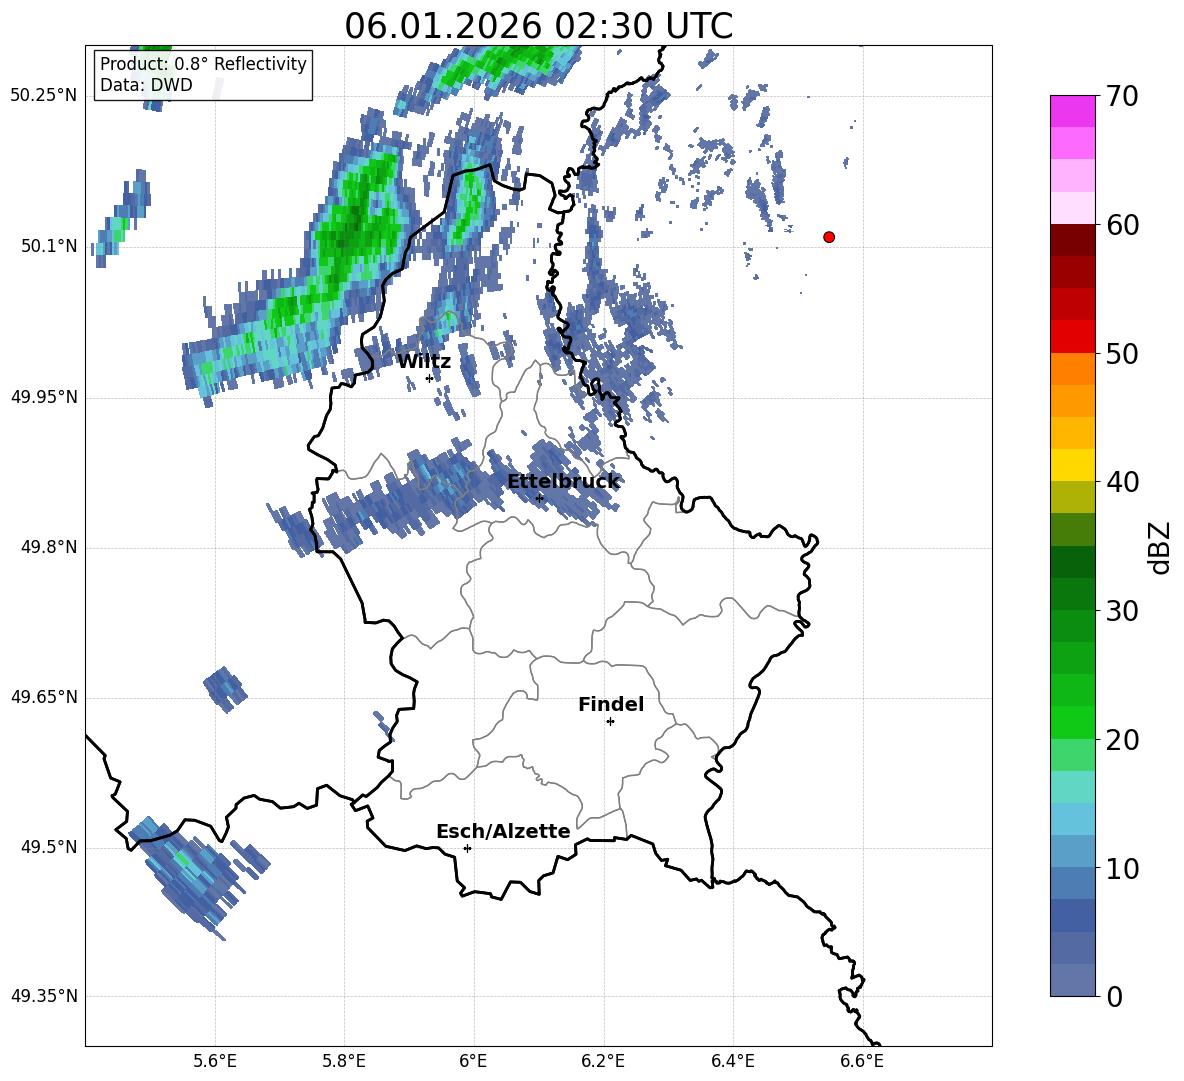1184x1081 pixels.
Task: Click the Data: DWD text
Action: pyautogui.click(x=146, y=85)
